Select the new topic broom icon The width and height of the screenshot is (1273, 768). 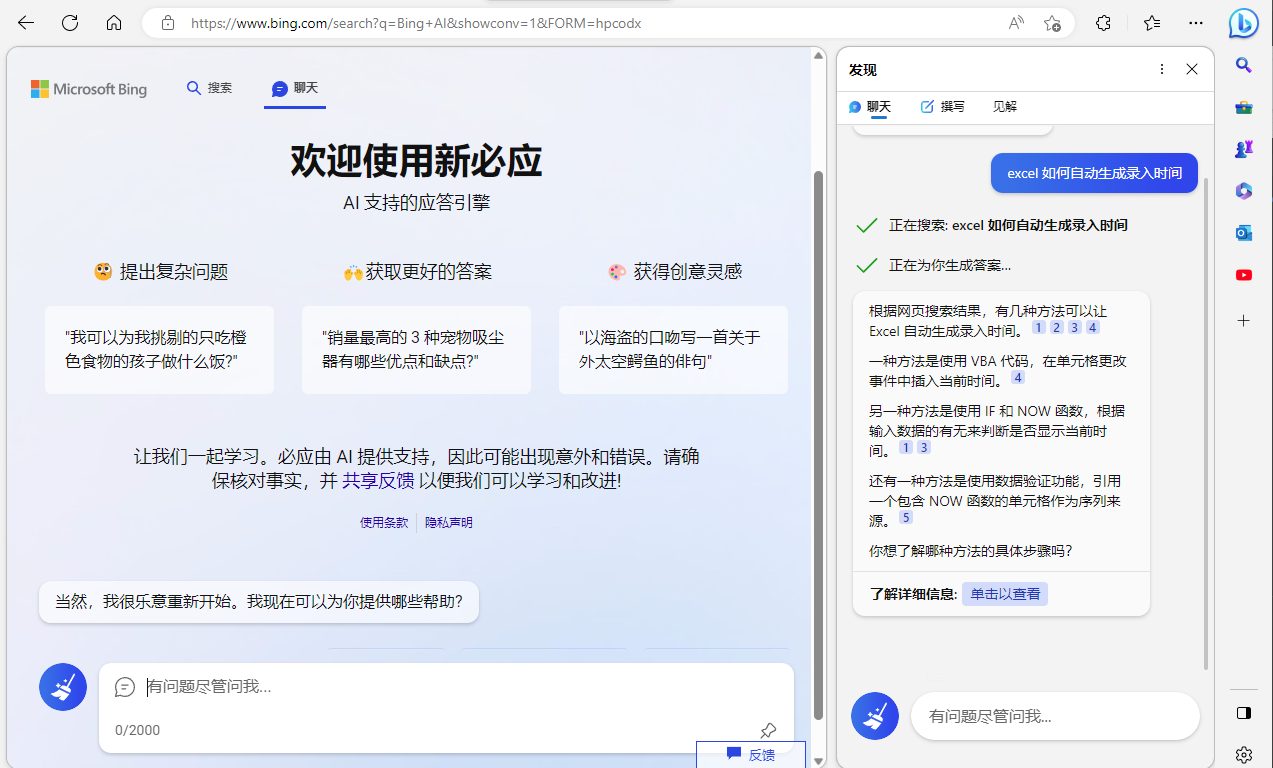coord(62,687)
